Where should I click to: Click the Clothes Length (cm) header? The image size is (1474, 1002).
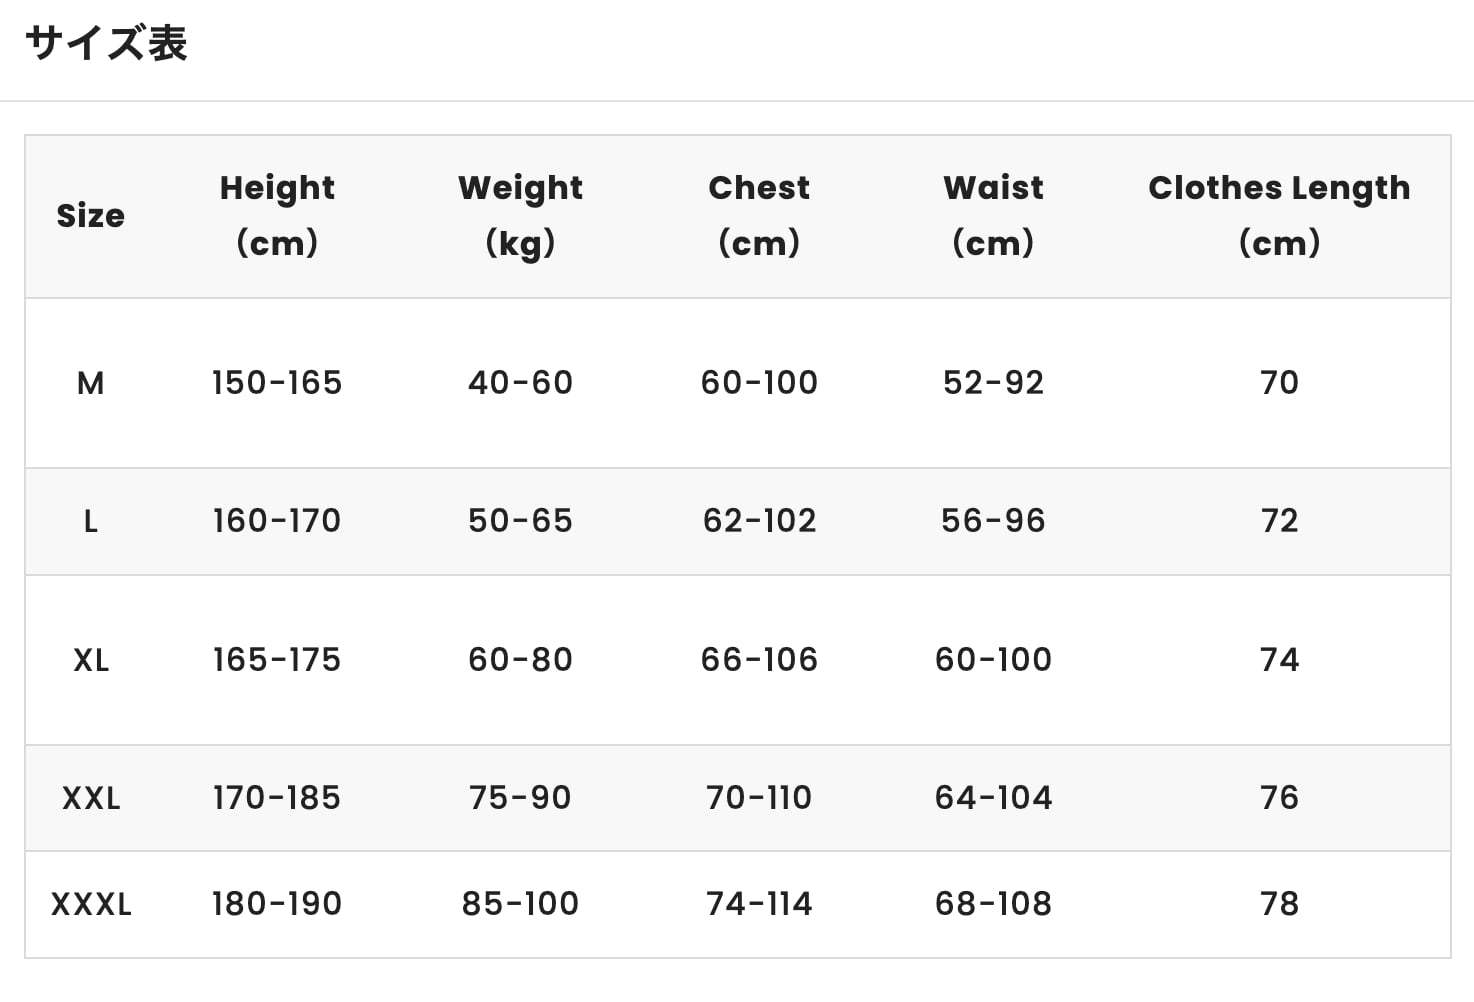tap(1279, 215)
